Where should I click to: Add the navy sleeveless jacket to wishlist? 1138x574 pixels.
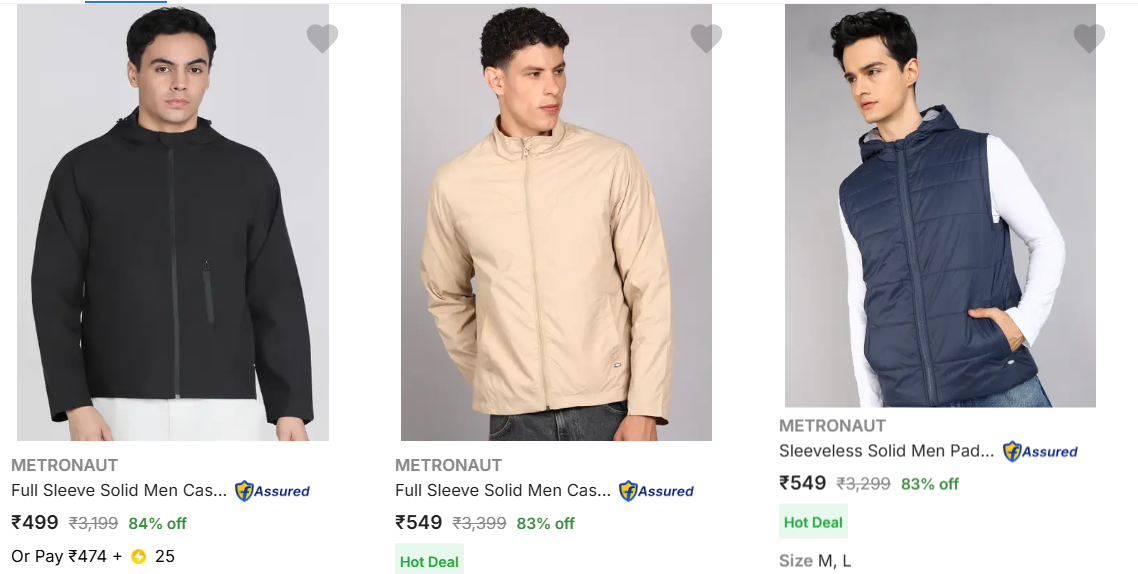tap(1089, 39)
